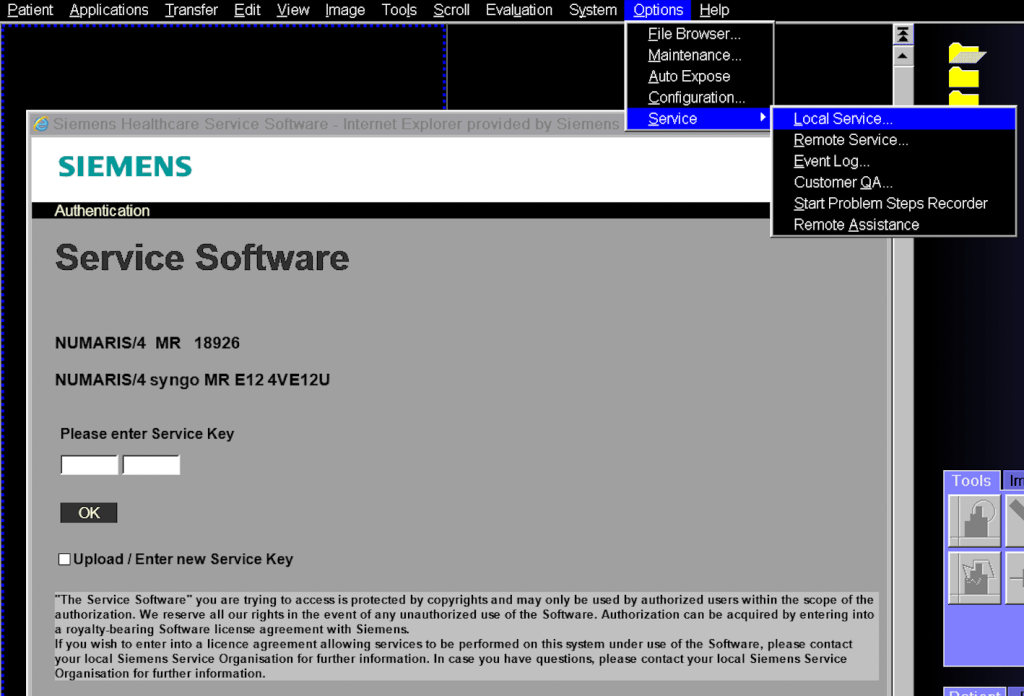Open the Evaluation menu
The image size is (1024, 696).
pyautogui.click(x=519, y=10)
